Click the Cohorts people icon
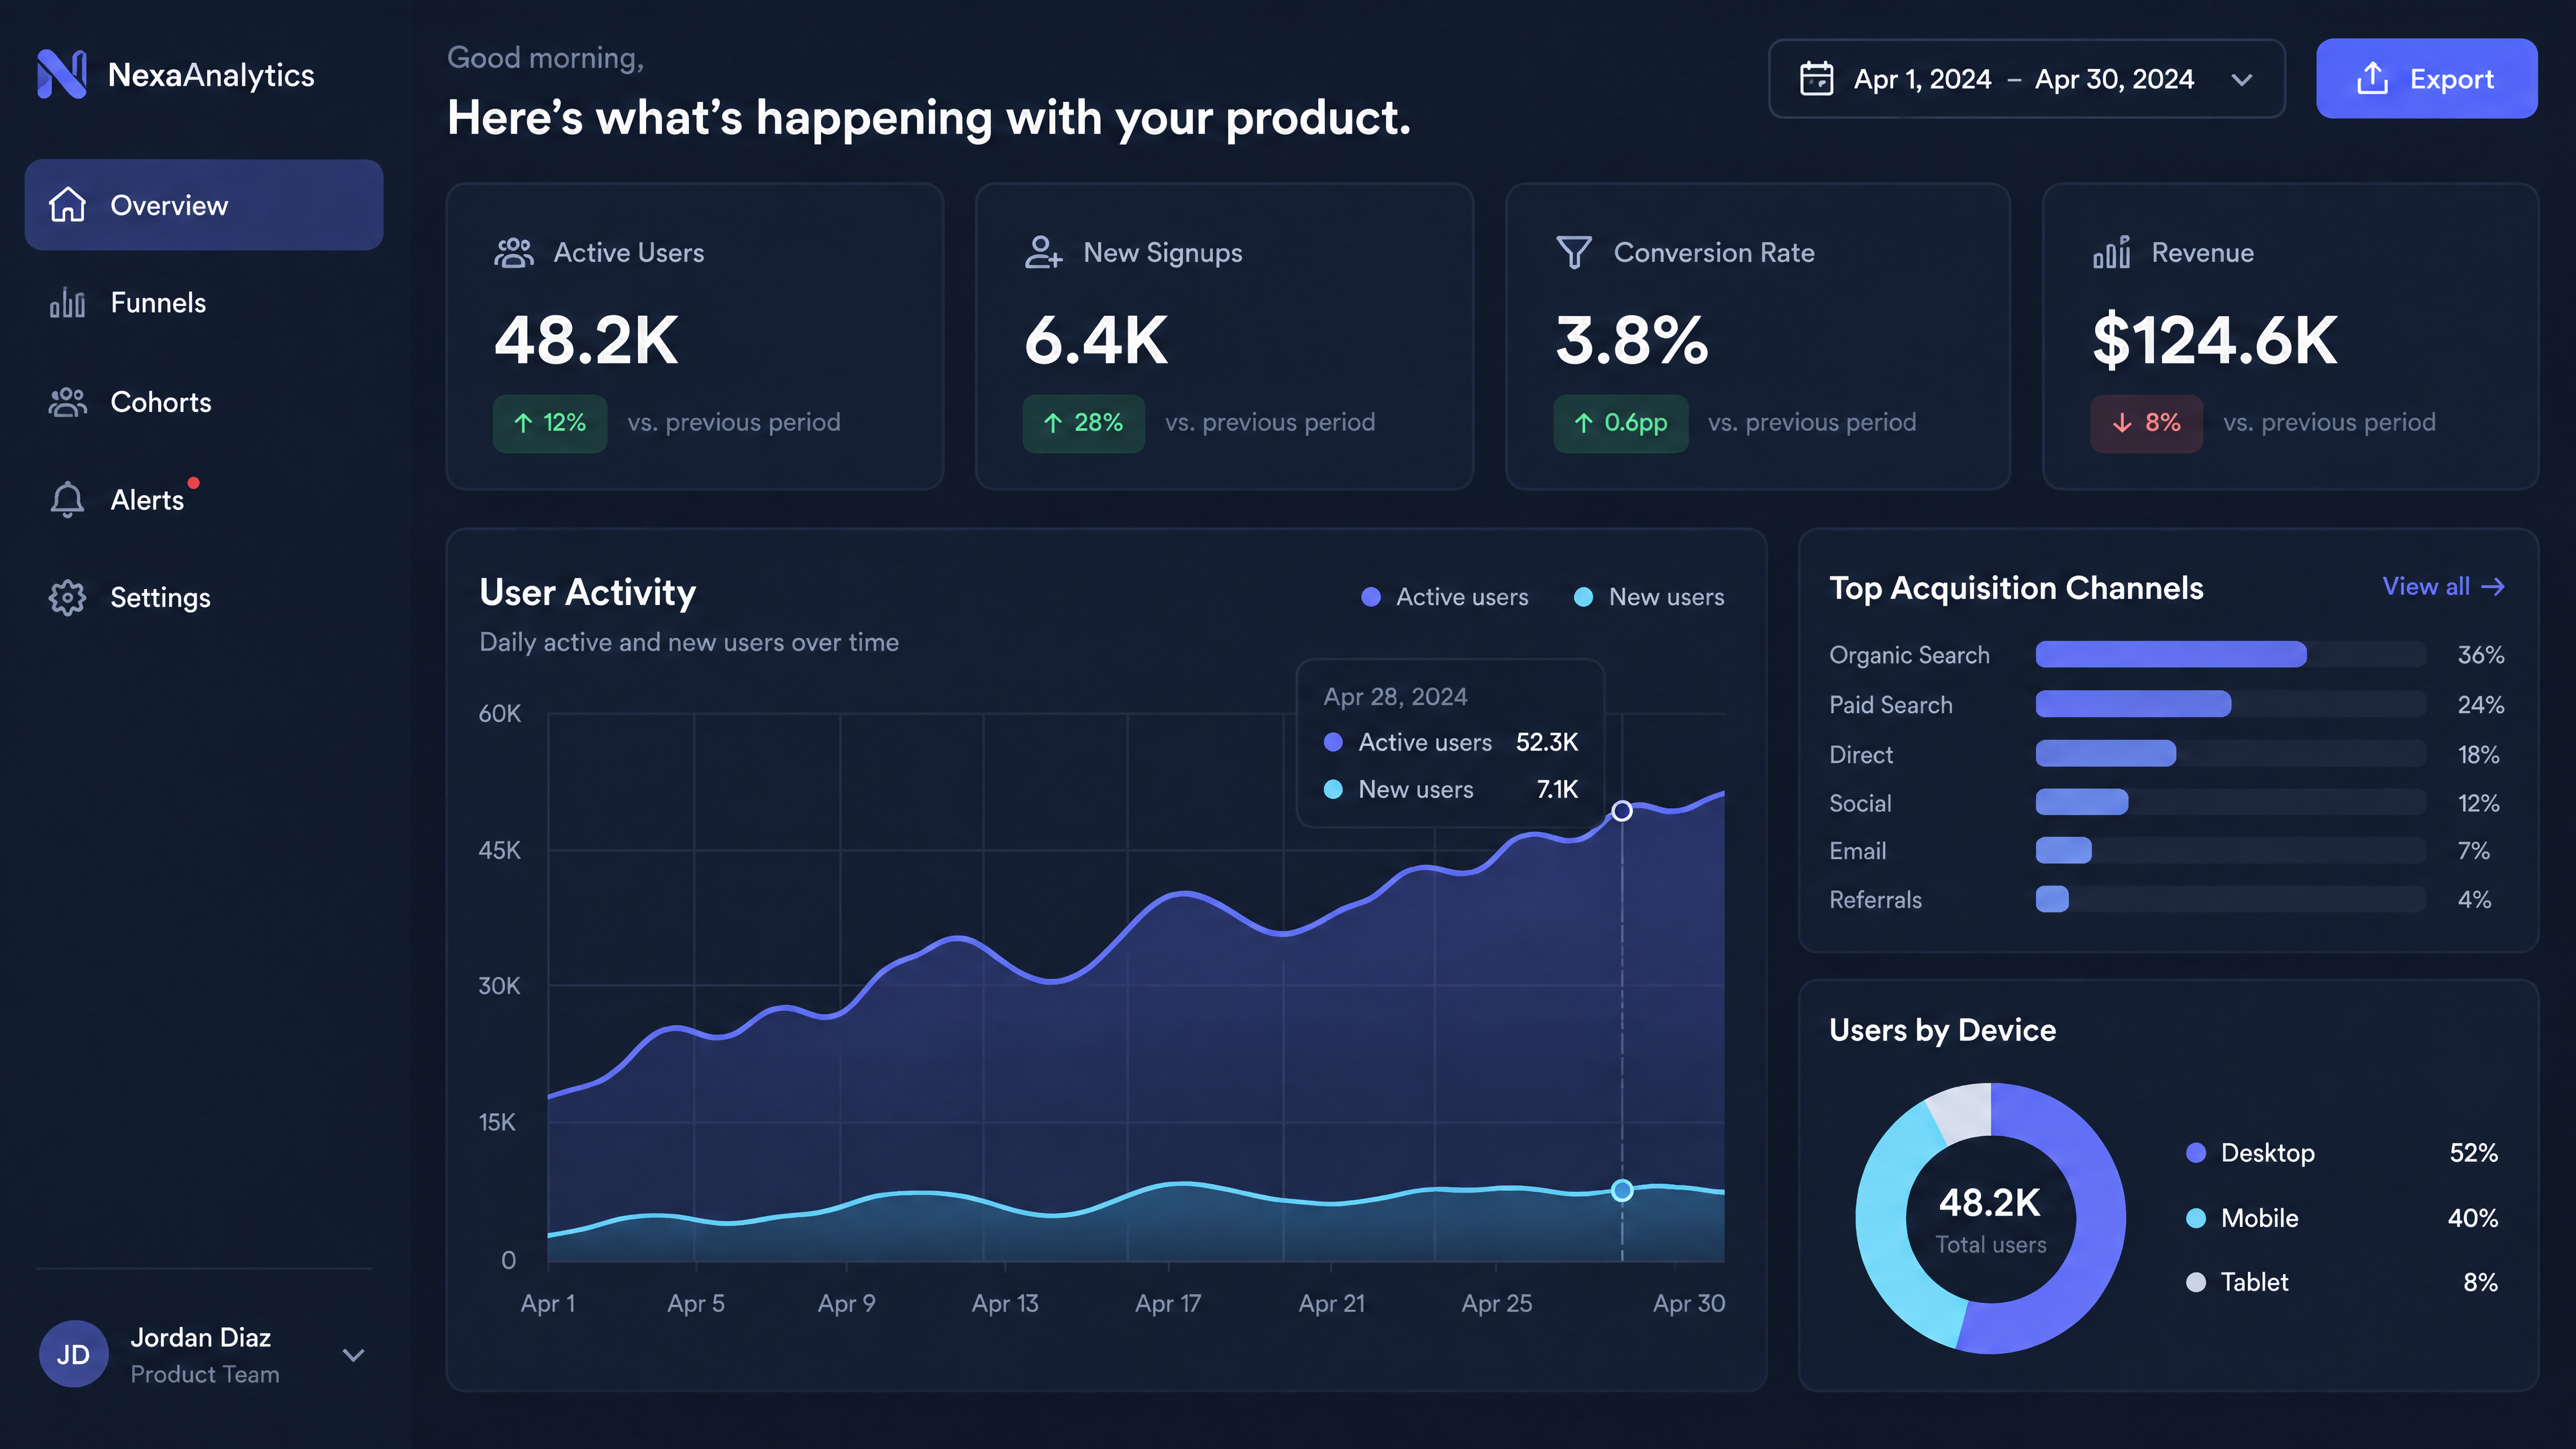The width and height of the screenshot is (2576, 1449). (x=68, y=402)
